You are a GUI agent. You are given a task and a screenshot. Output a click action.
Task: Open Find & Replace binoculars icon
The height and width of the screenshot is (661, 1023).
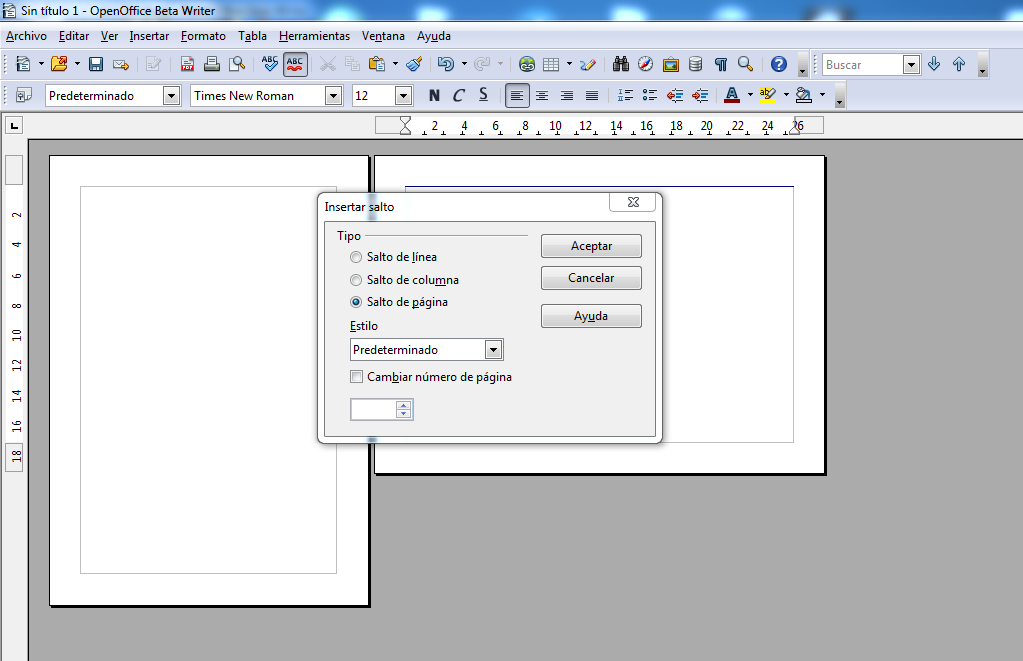620,64
